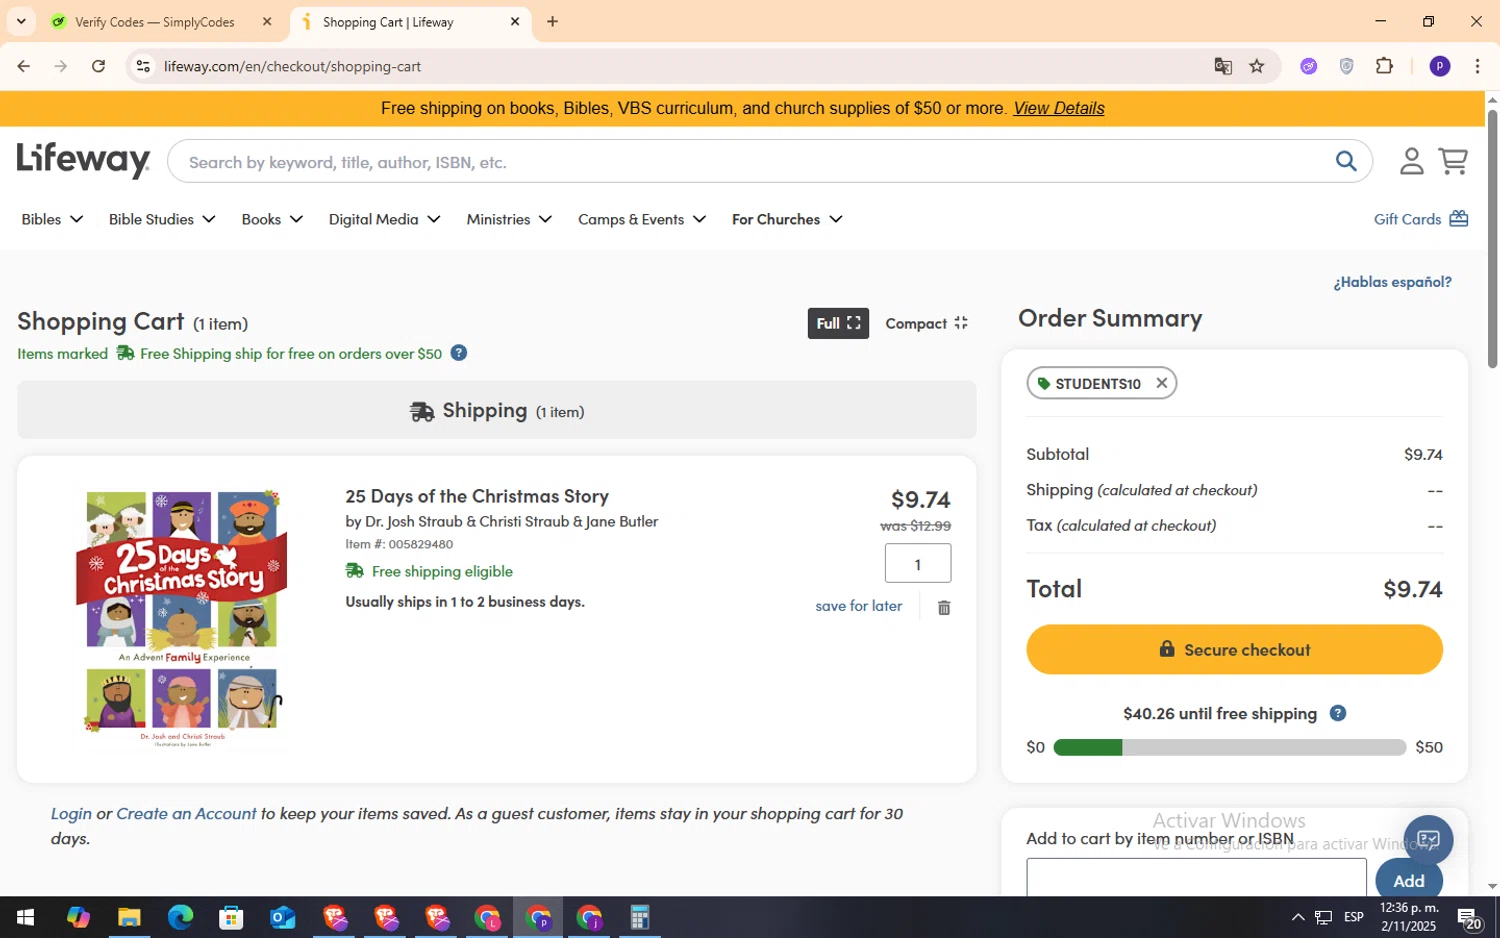Remove the STUDENTS10 promo code

[x=1161, y=383]
